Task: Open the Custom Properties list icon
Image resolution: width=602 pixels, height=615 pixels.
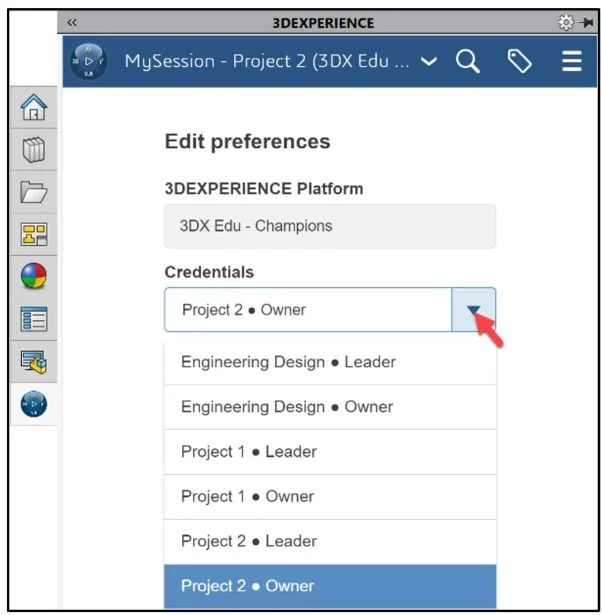Action: click(33, 319)
